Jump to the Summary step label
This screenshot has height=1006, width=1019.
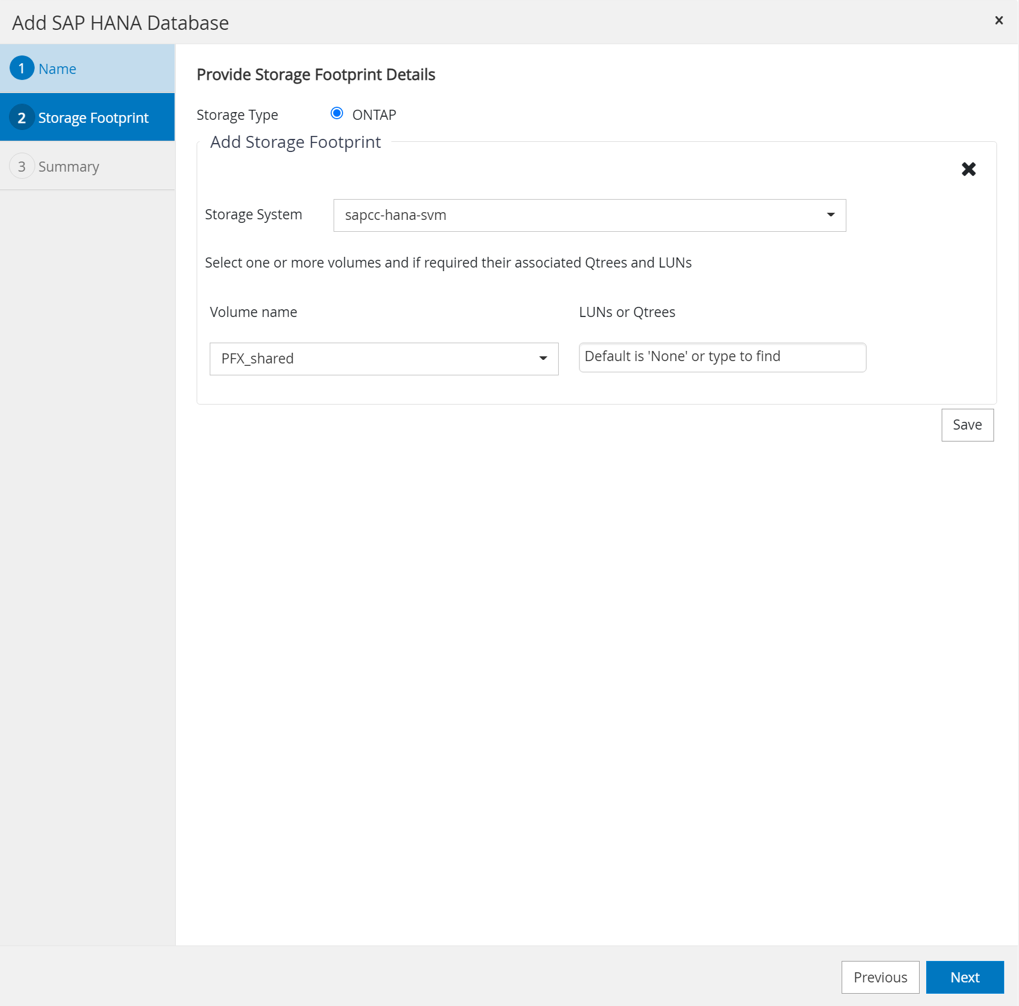[x=68, y=167]
